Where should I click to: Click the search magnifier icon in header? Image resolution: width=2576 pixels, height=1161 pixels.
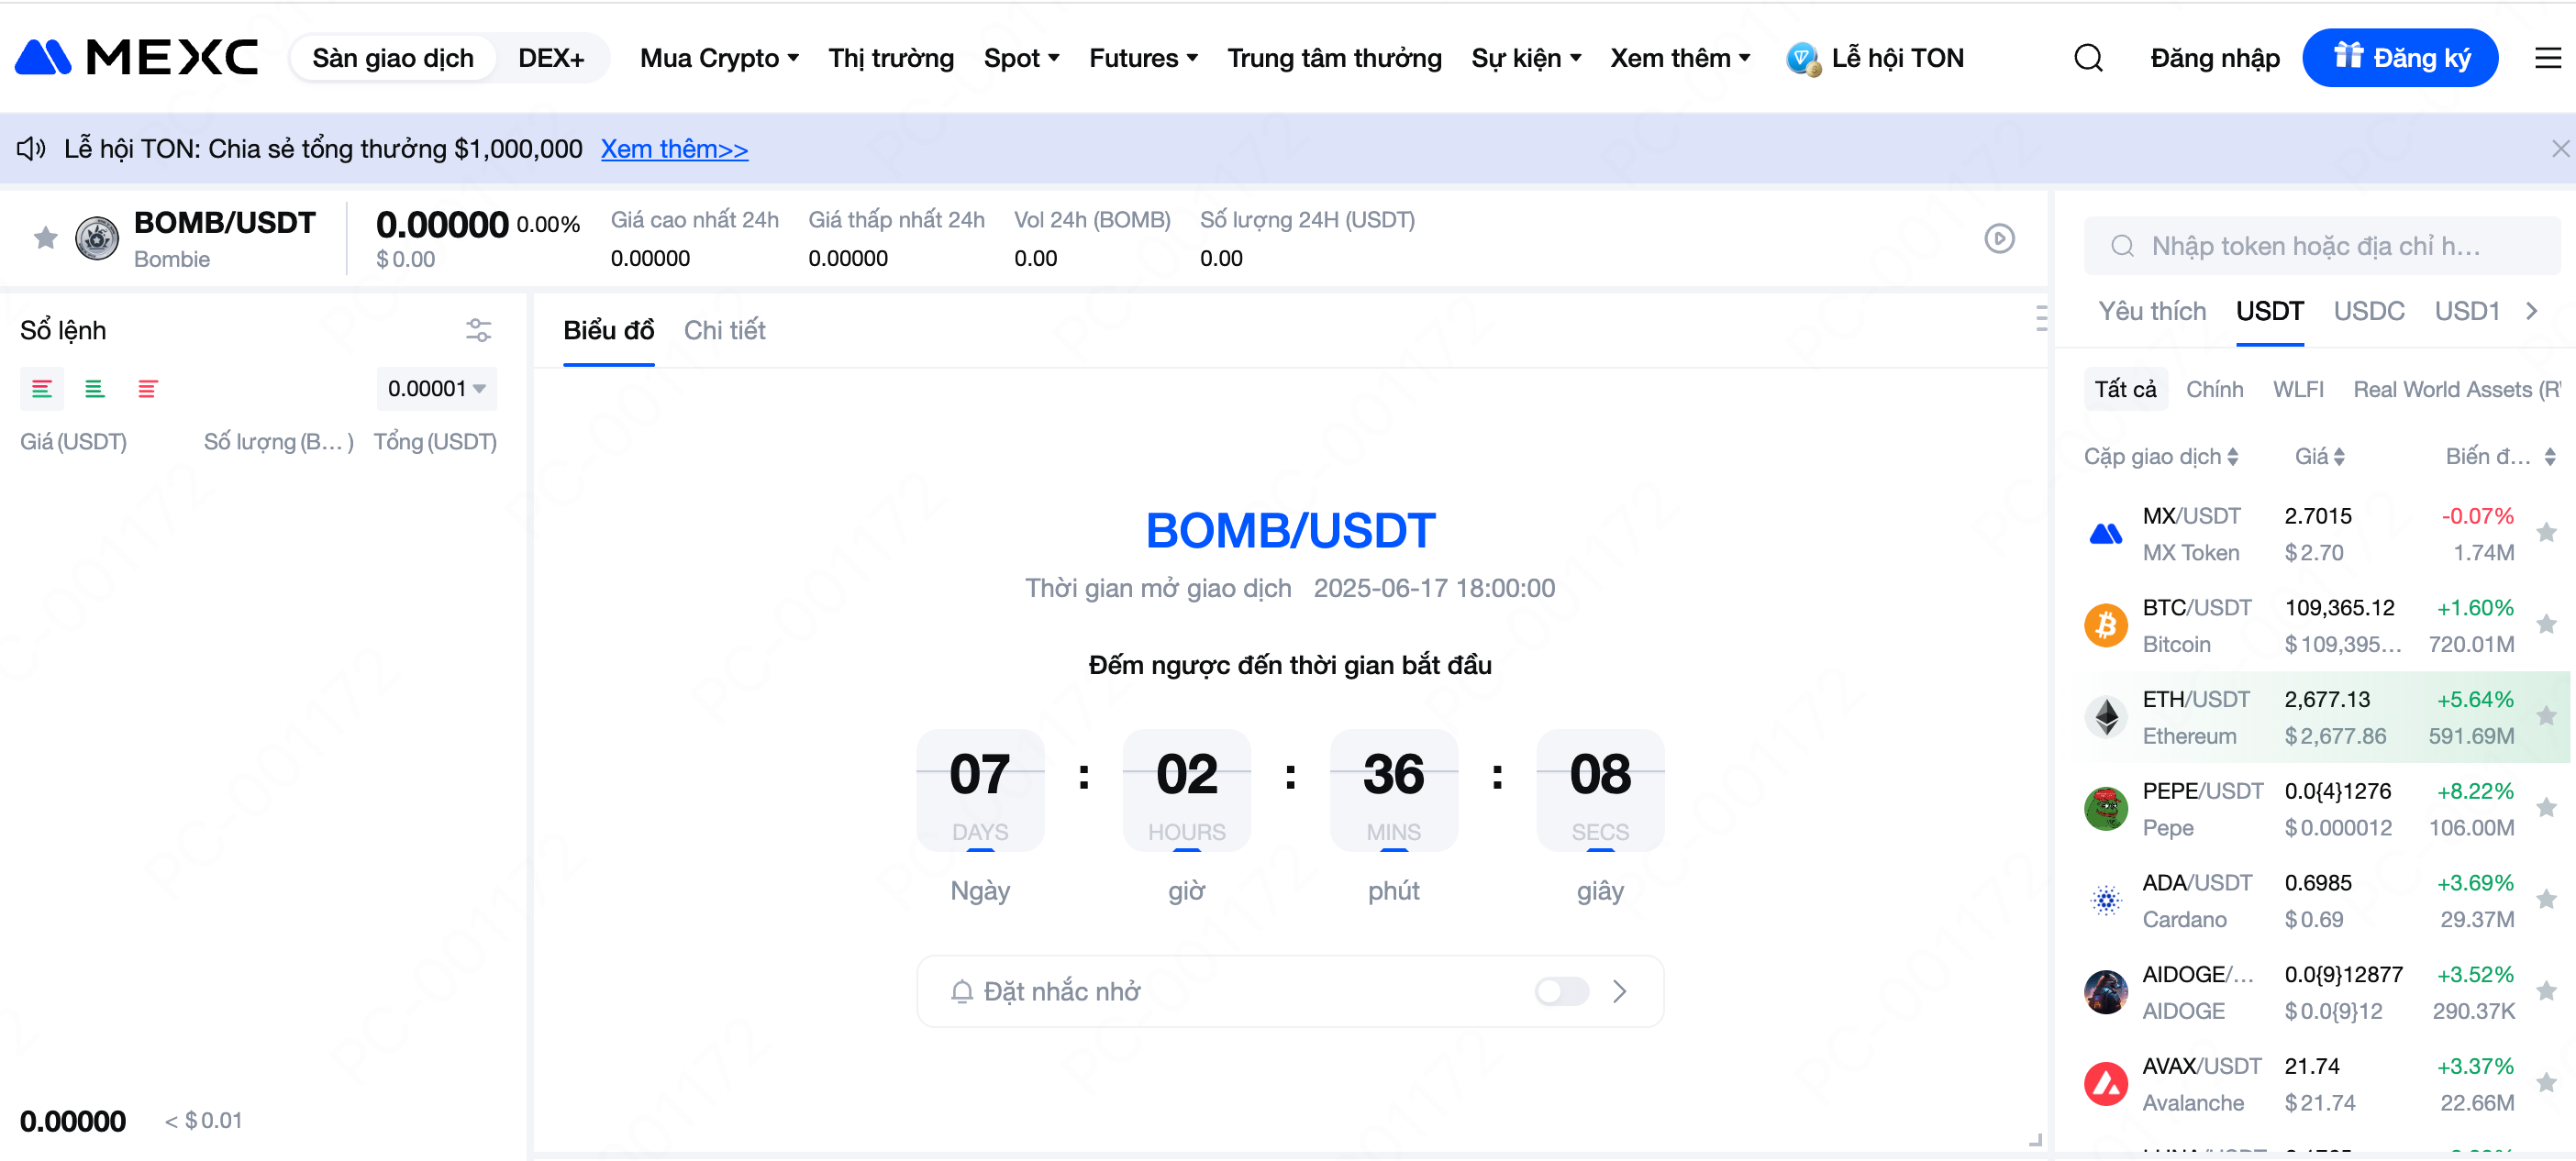click(2088, 58)
